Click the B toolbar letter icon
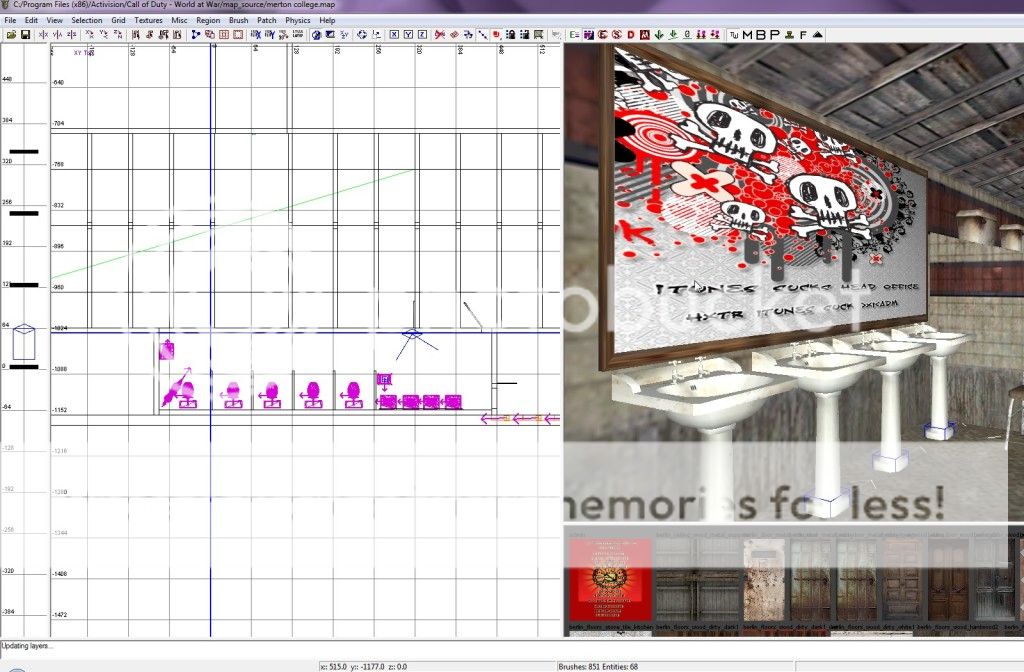 click(760, 34)
